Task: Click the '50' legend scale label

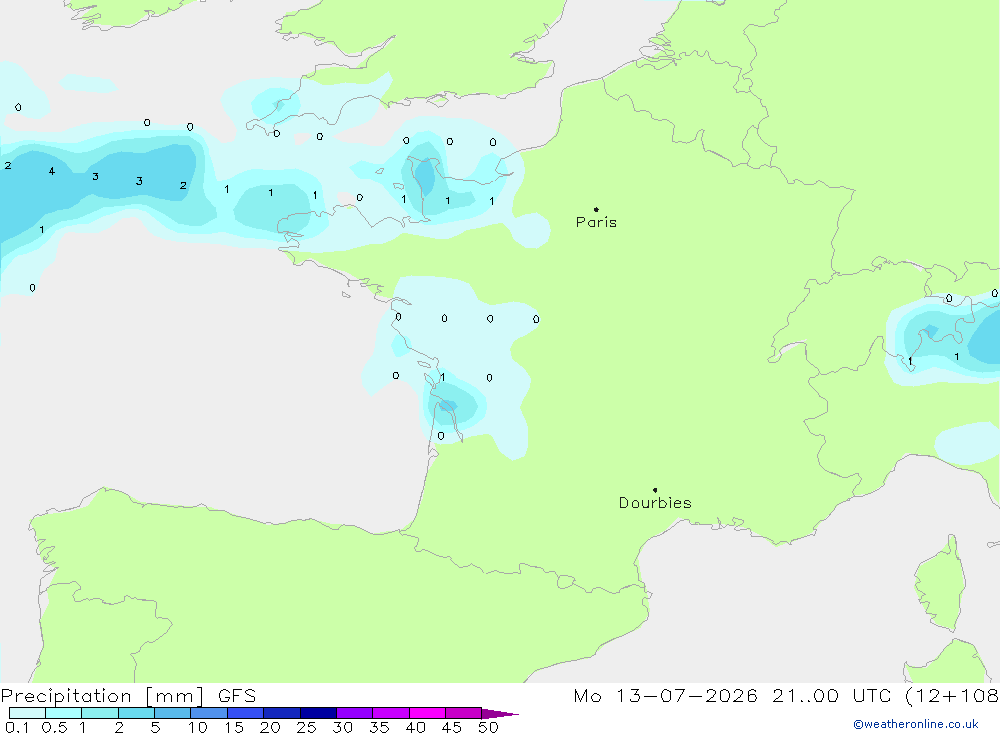Action: pos(488,727)
